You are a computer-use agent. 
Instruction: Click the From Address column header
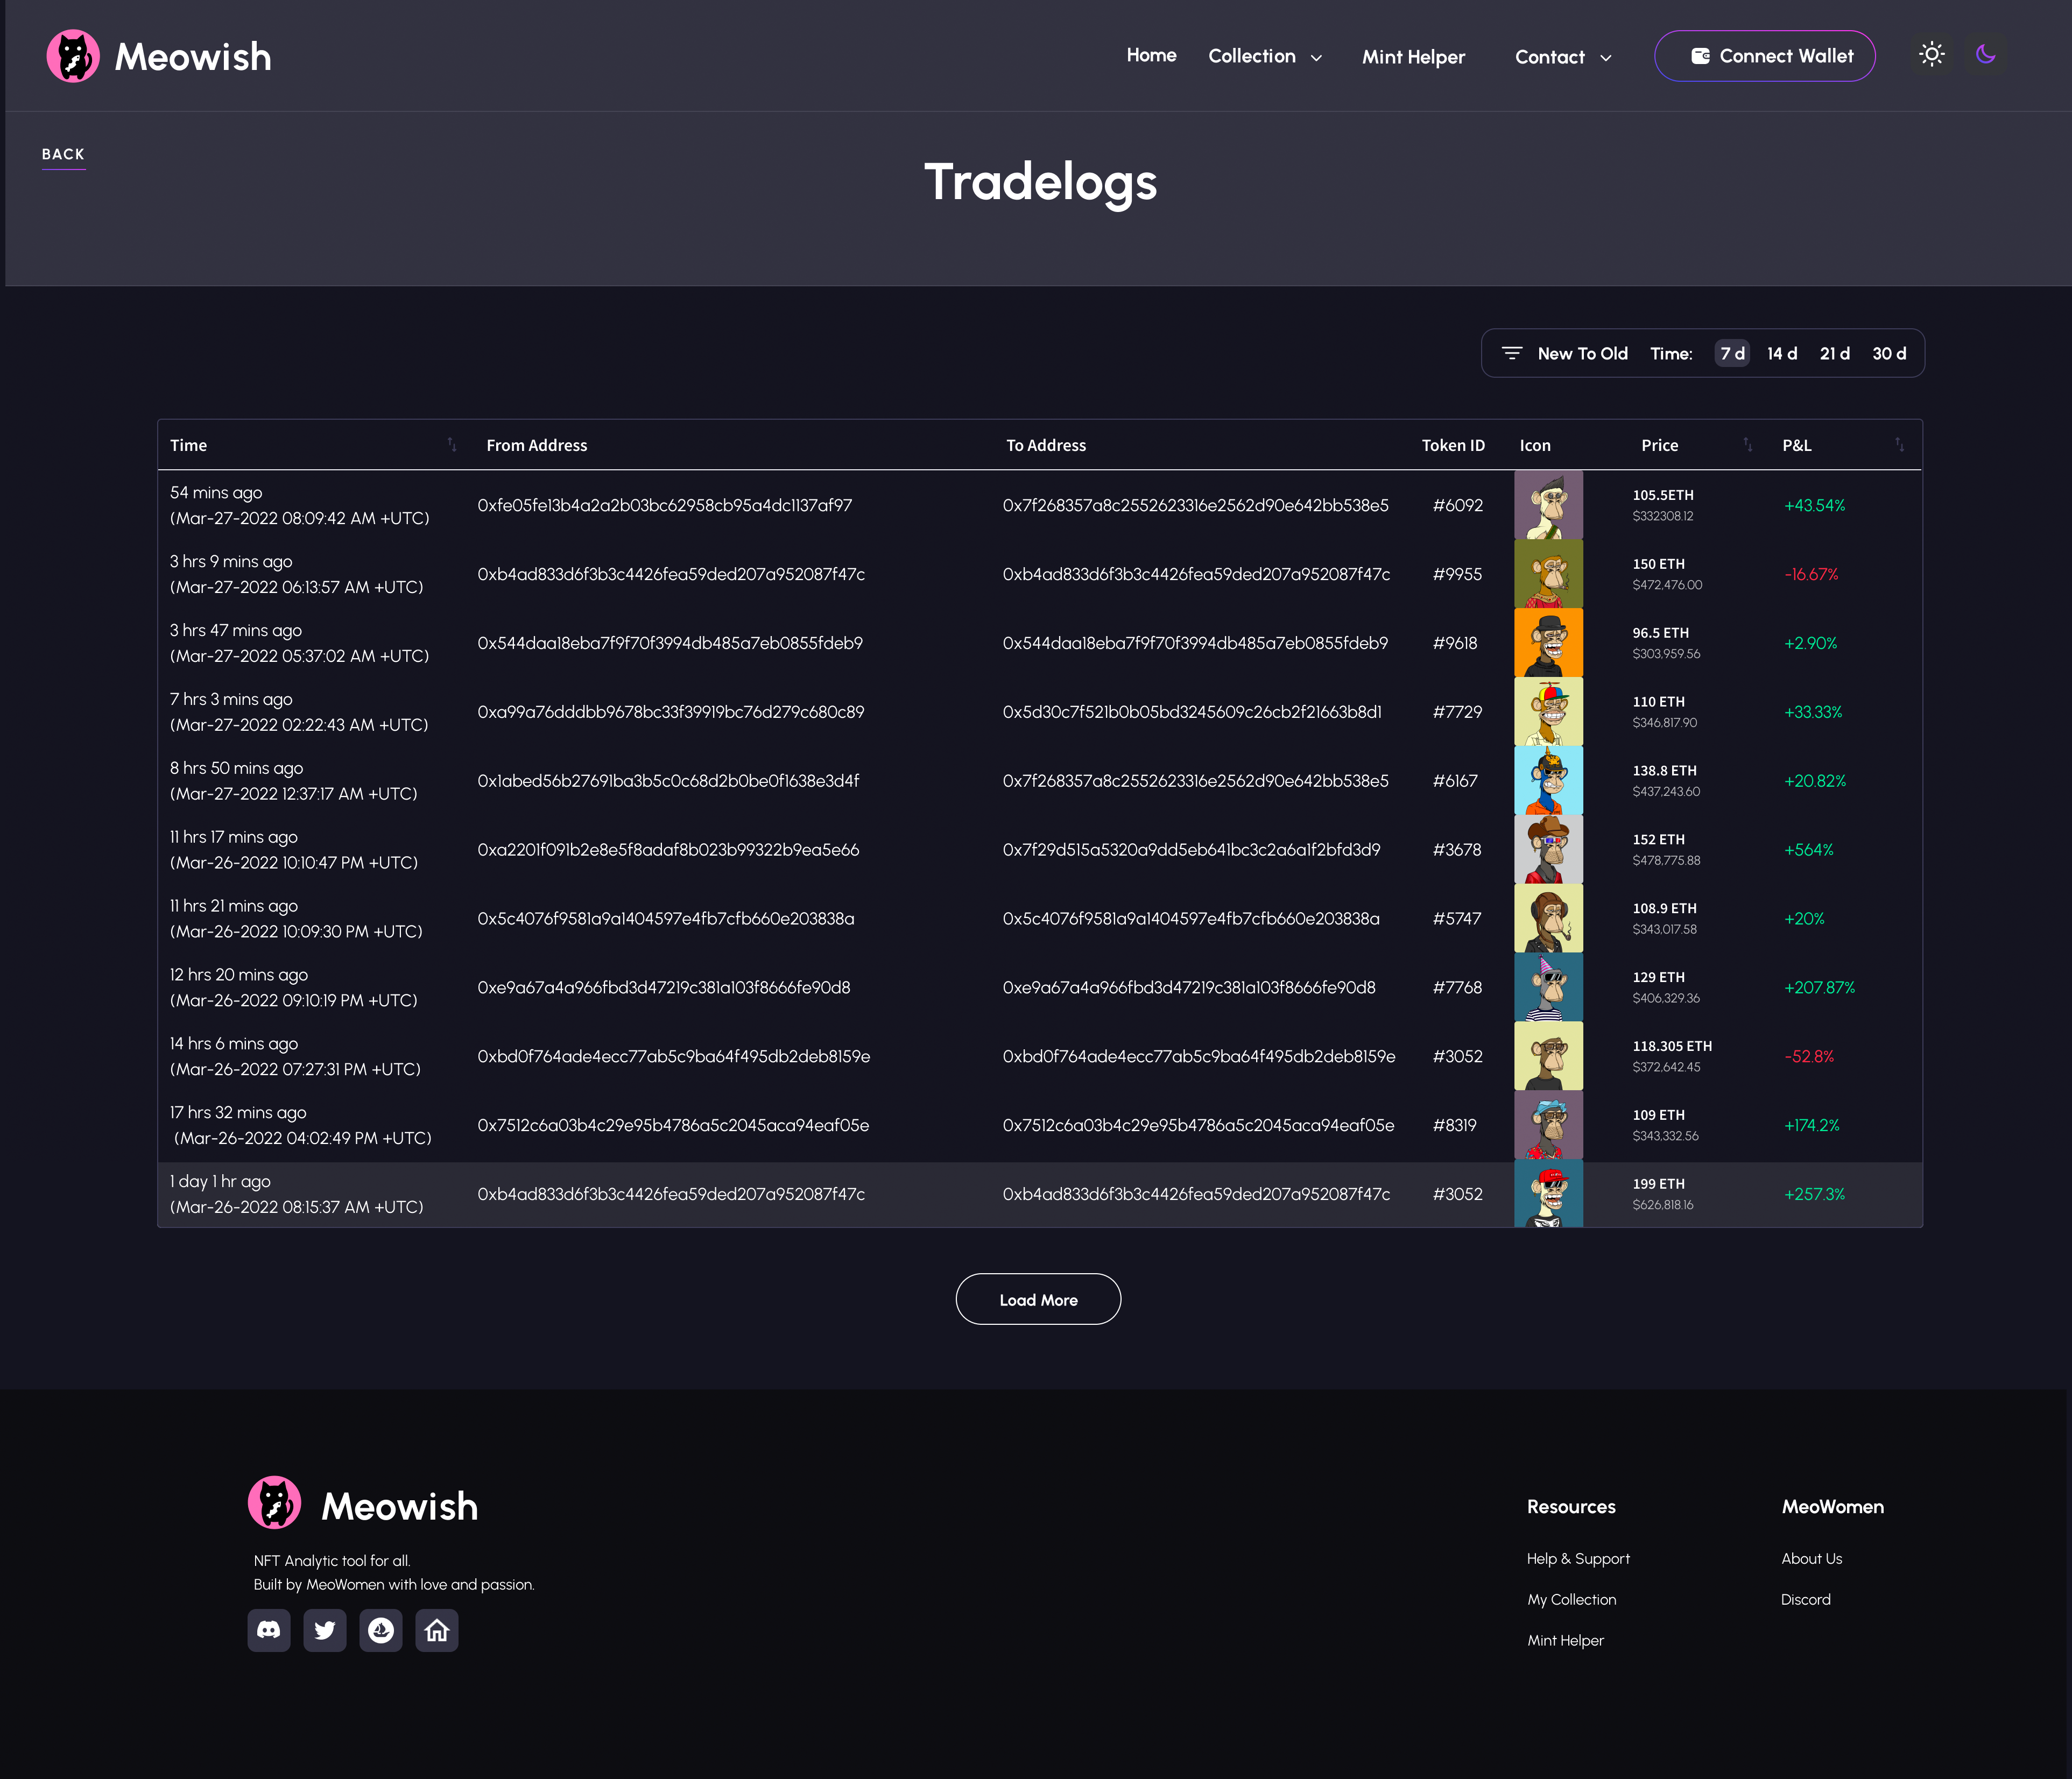tap(537, 445)
